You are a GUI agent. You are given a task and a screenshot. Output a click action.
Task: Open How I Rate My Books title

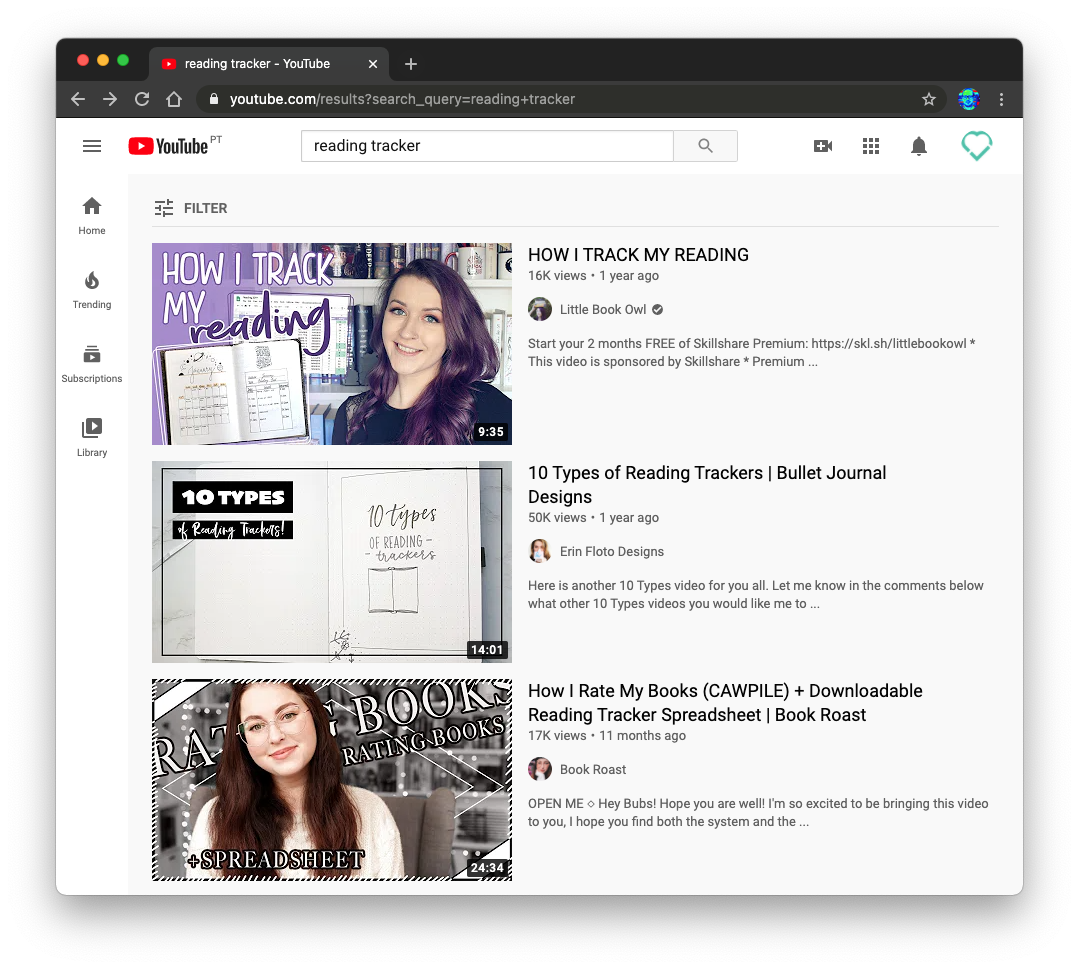[x=725, y=703]
